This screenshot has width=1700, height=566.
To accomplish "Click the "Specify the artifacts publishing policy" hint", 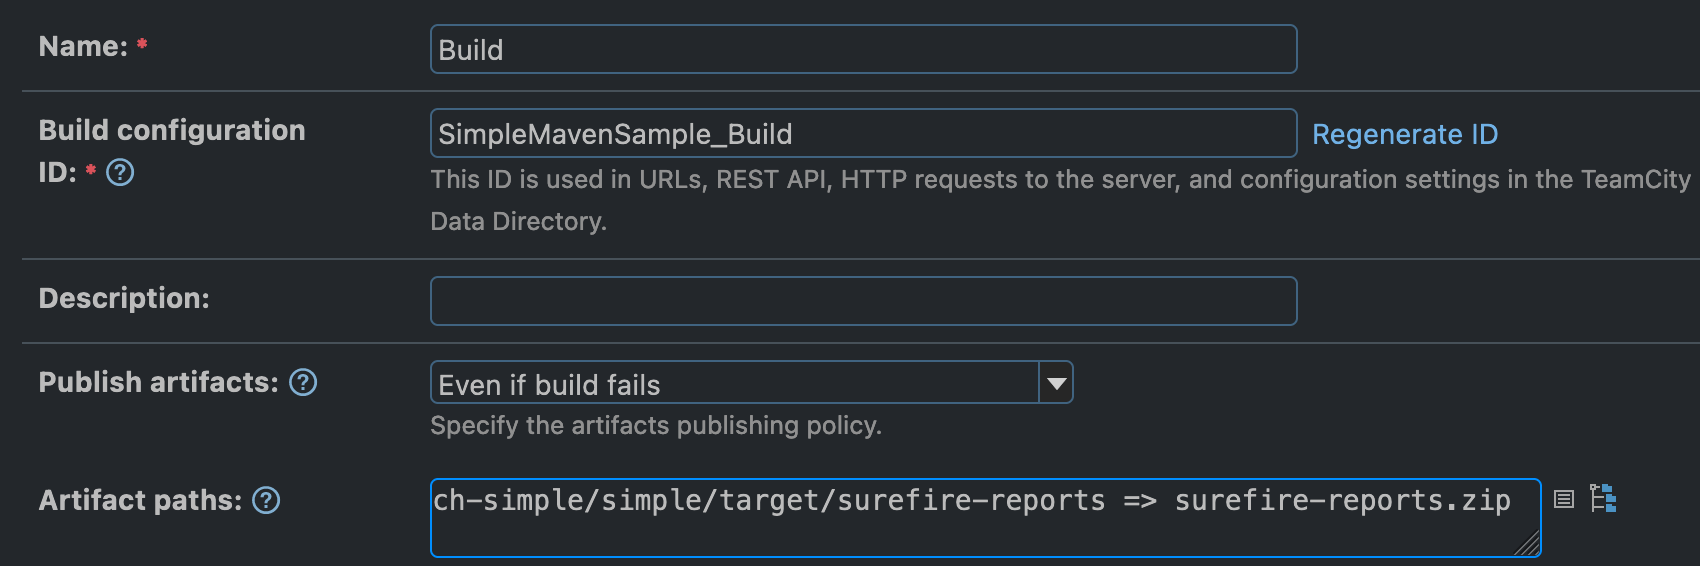I will 656,426.
